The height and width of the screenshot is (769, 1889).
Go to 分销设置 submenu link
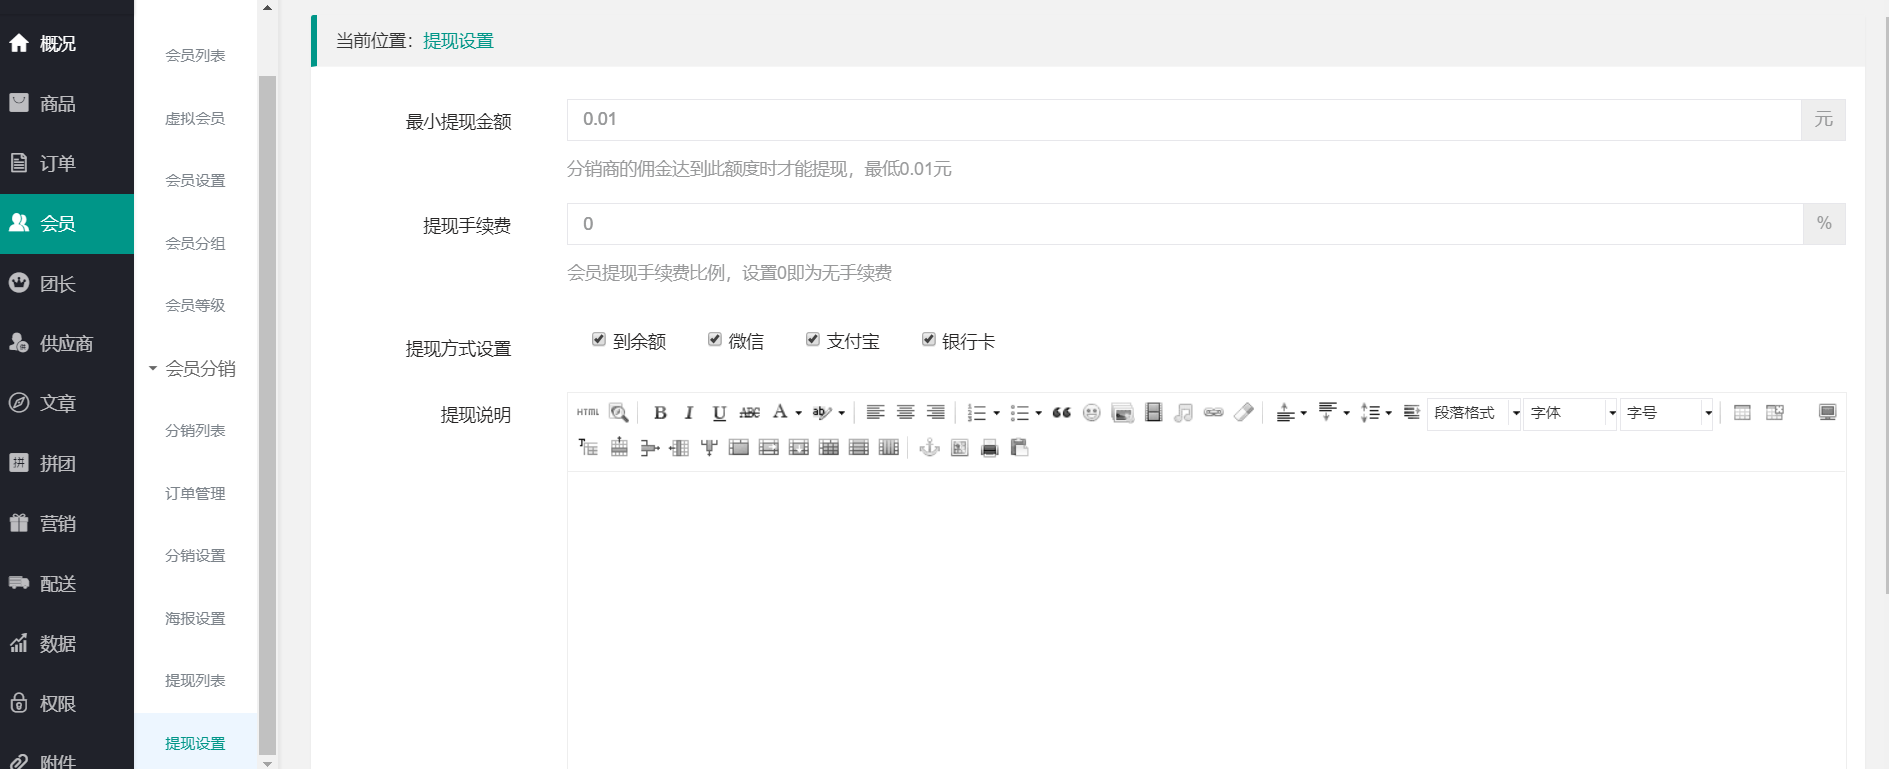pos(195,555)
